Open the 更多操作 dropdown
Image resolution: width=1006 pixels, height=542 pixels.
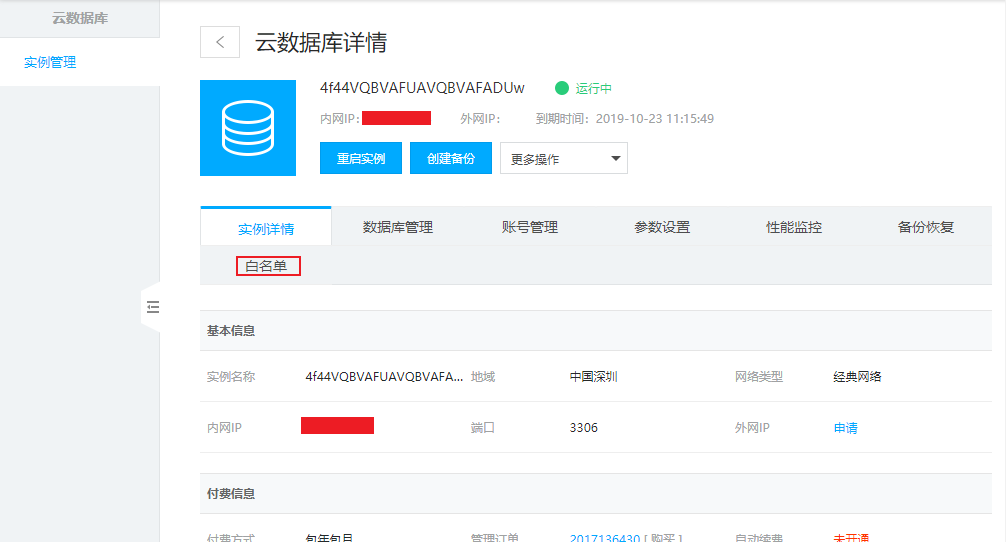(563, 159)
